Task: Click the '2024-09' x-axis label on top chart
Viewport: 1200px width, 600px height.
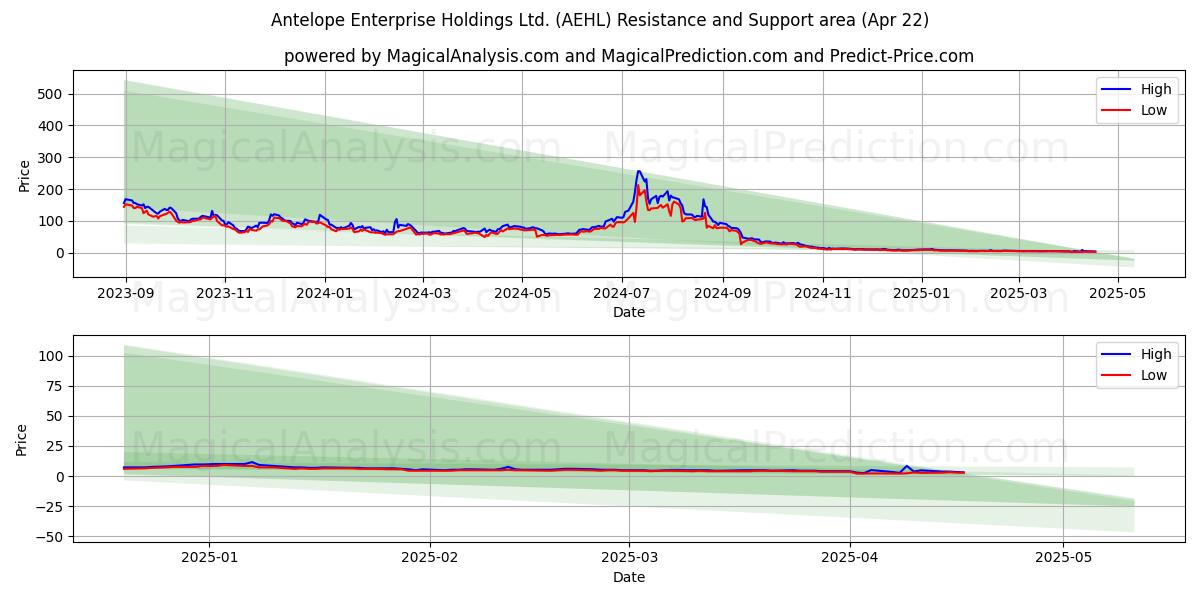Action: coord(723,294)
